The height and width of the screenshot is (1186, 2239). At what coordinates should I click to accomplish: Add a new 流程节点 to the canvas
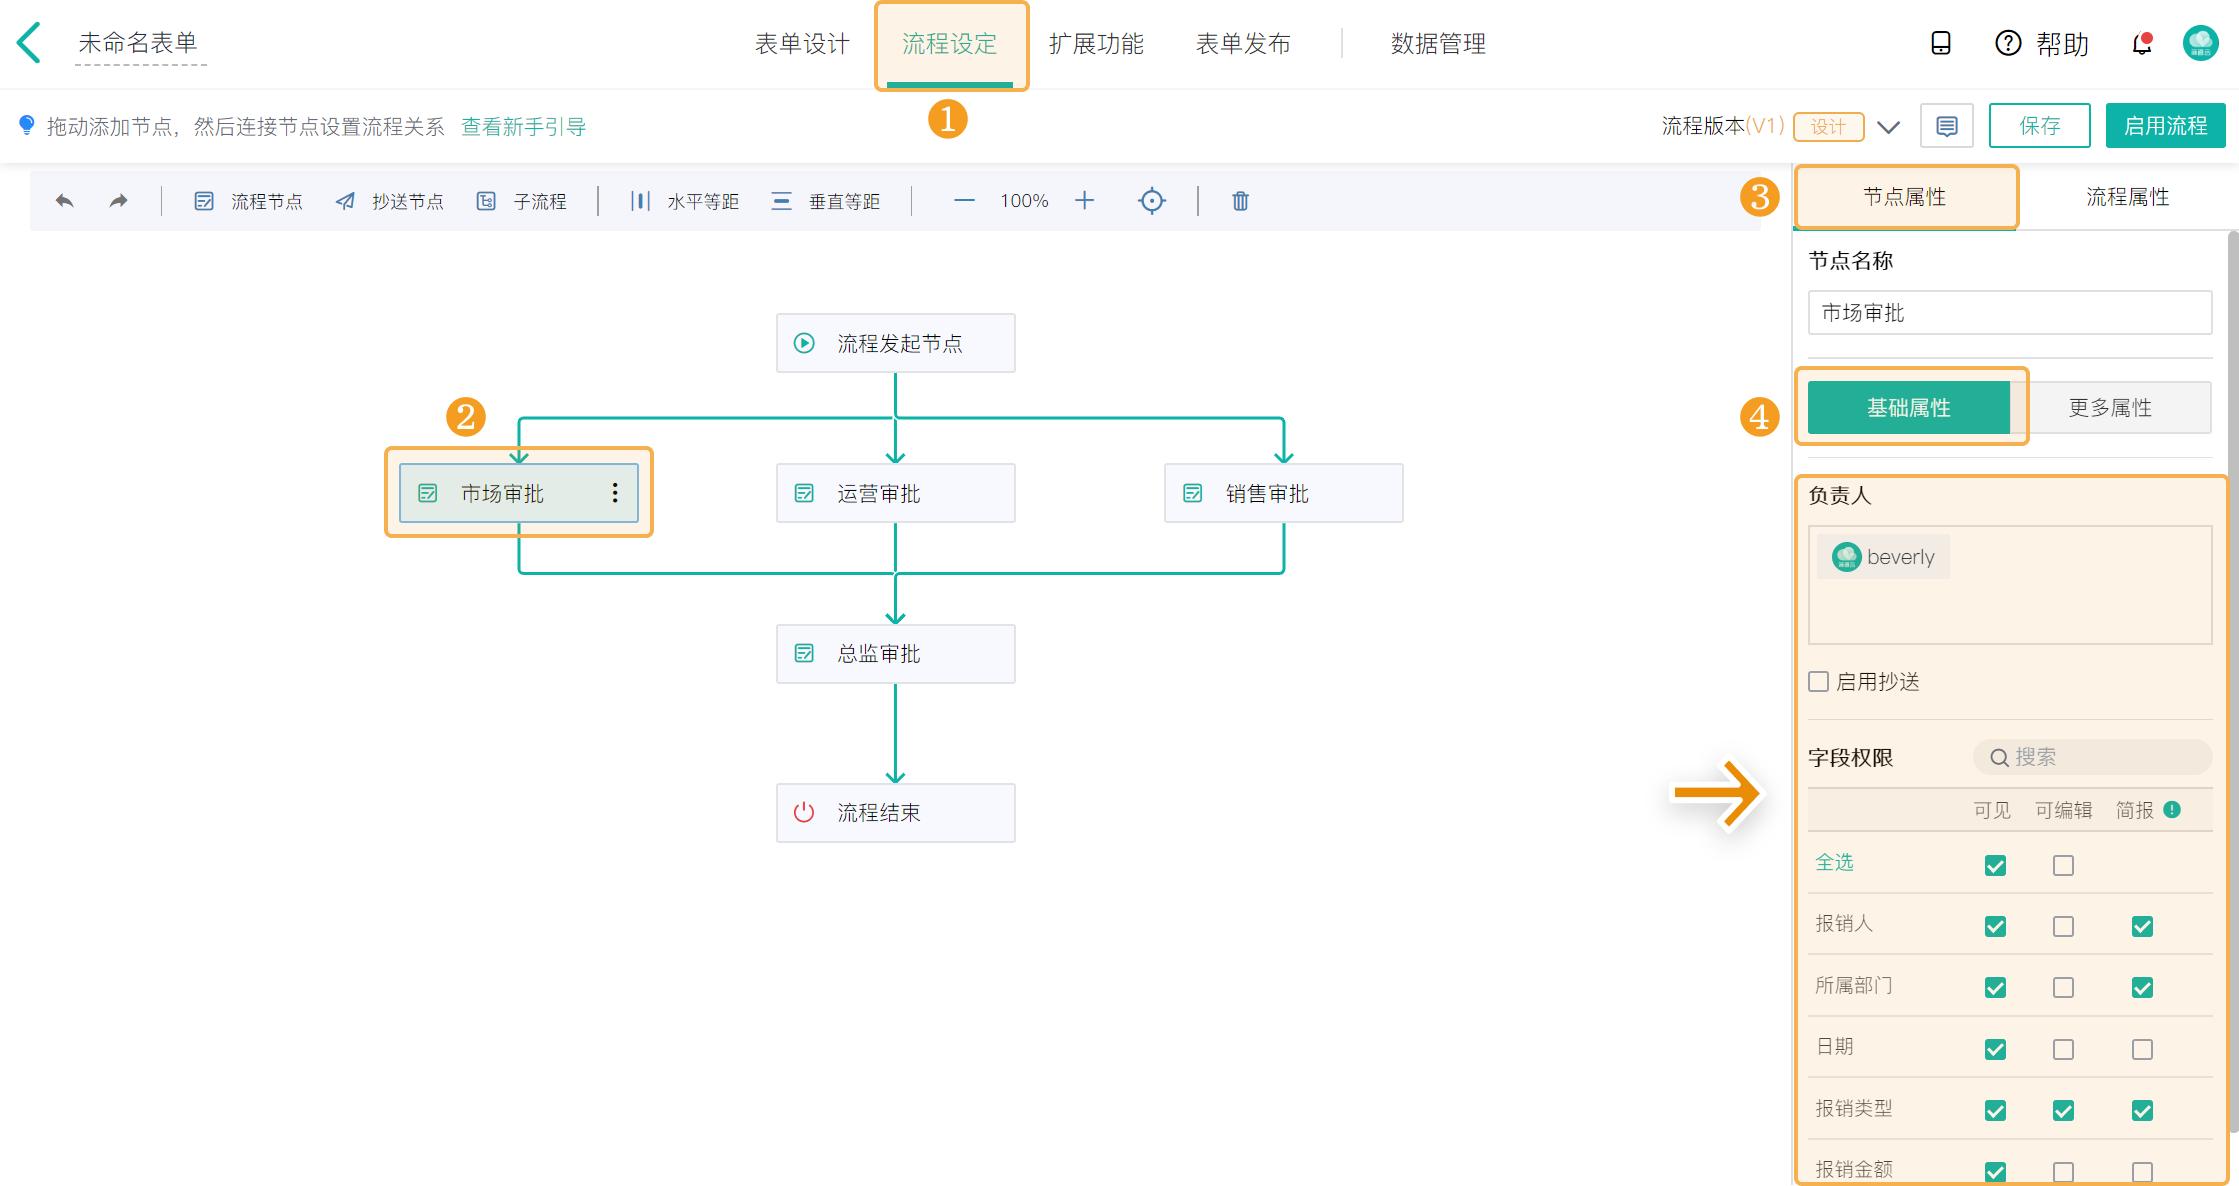coord(246,200)
